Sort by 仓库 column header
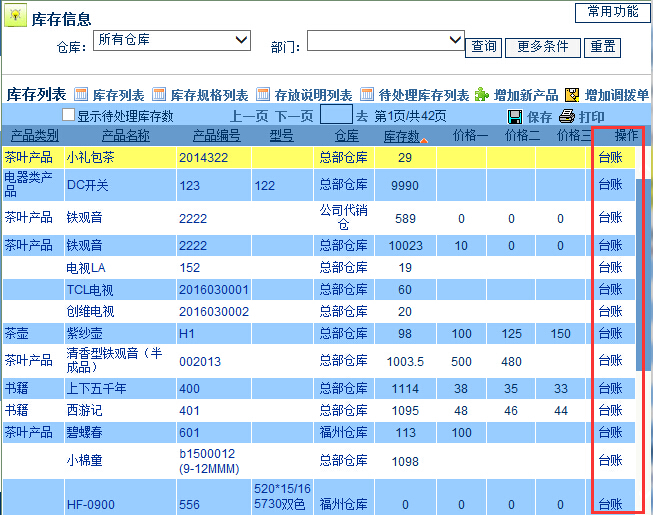The image size is (653, 515). [346, 136]
